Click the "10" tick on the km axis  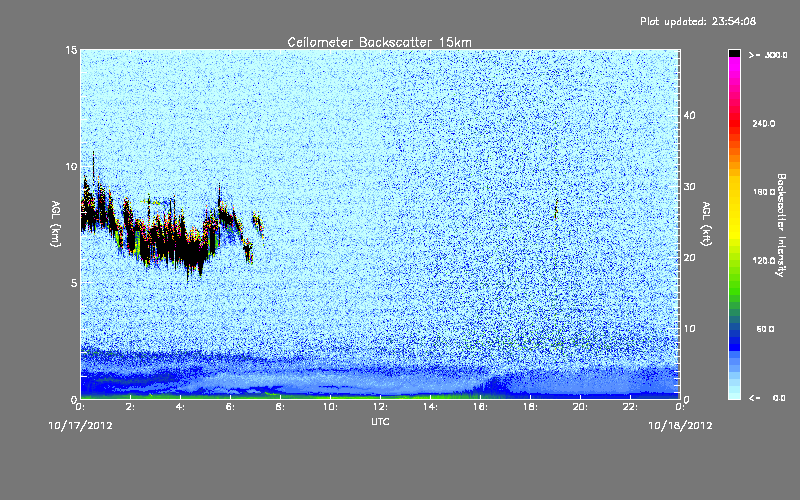click(x=71, y=166)
